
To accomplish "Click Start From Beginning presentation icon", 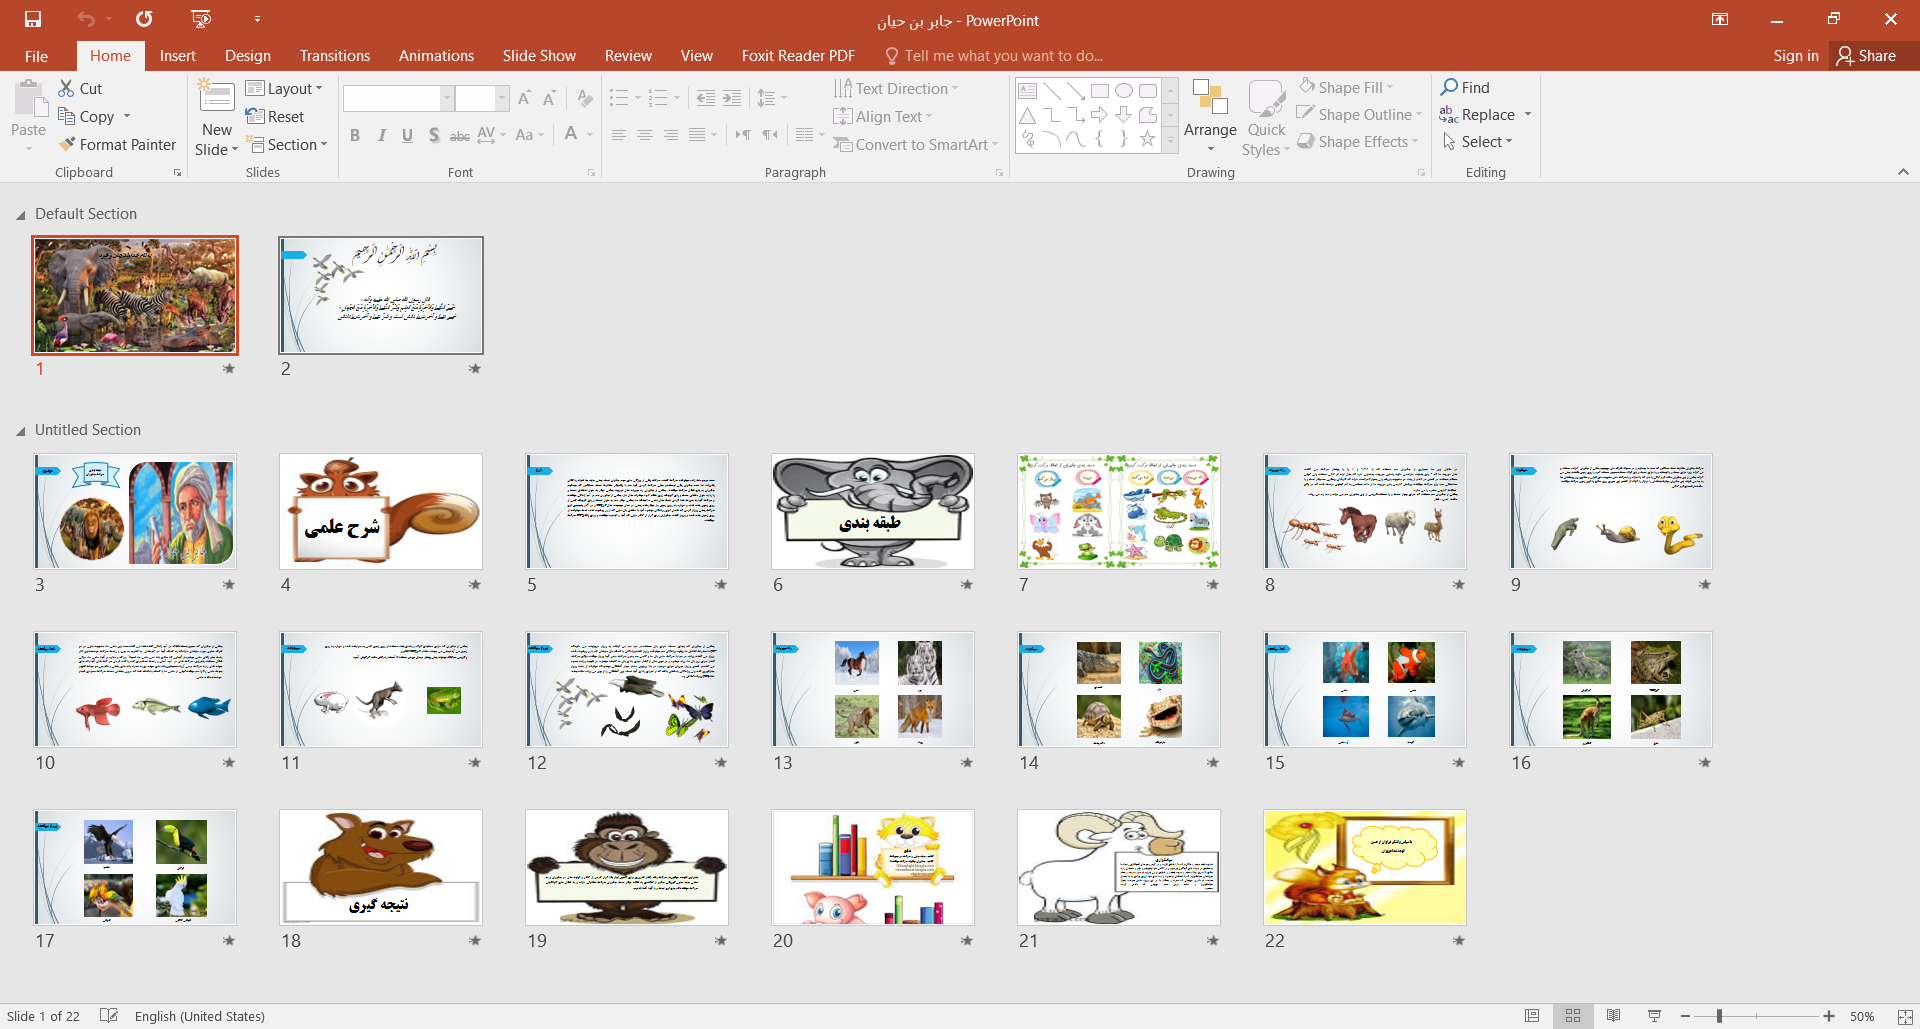I will point(201,19).
